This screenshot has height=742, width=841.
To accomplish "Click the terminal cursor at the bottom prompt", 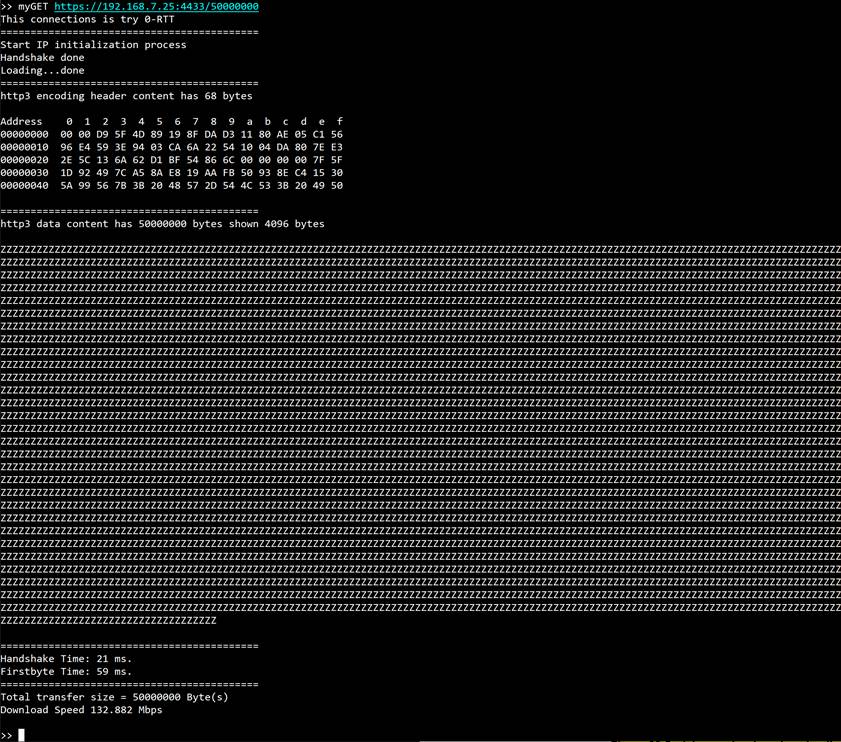I will pyautogui.click(x=21, y=735).
